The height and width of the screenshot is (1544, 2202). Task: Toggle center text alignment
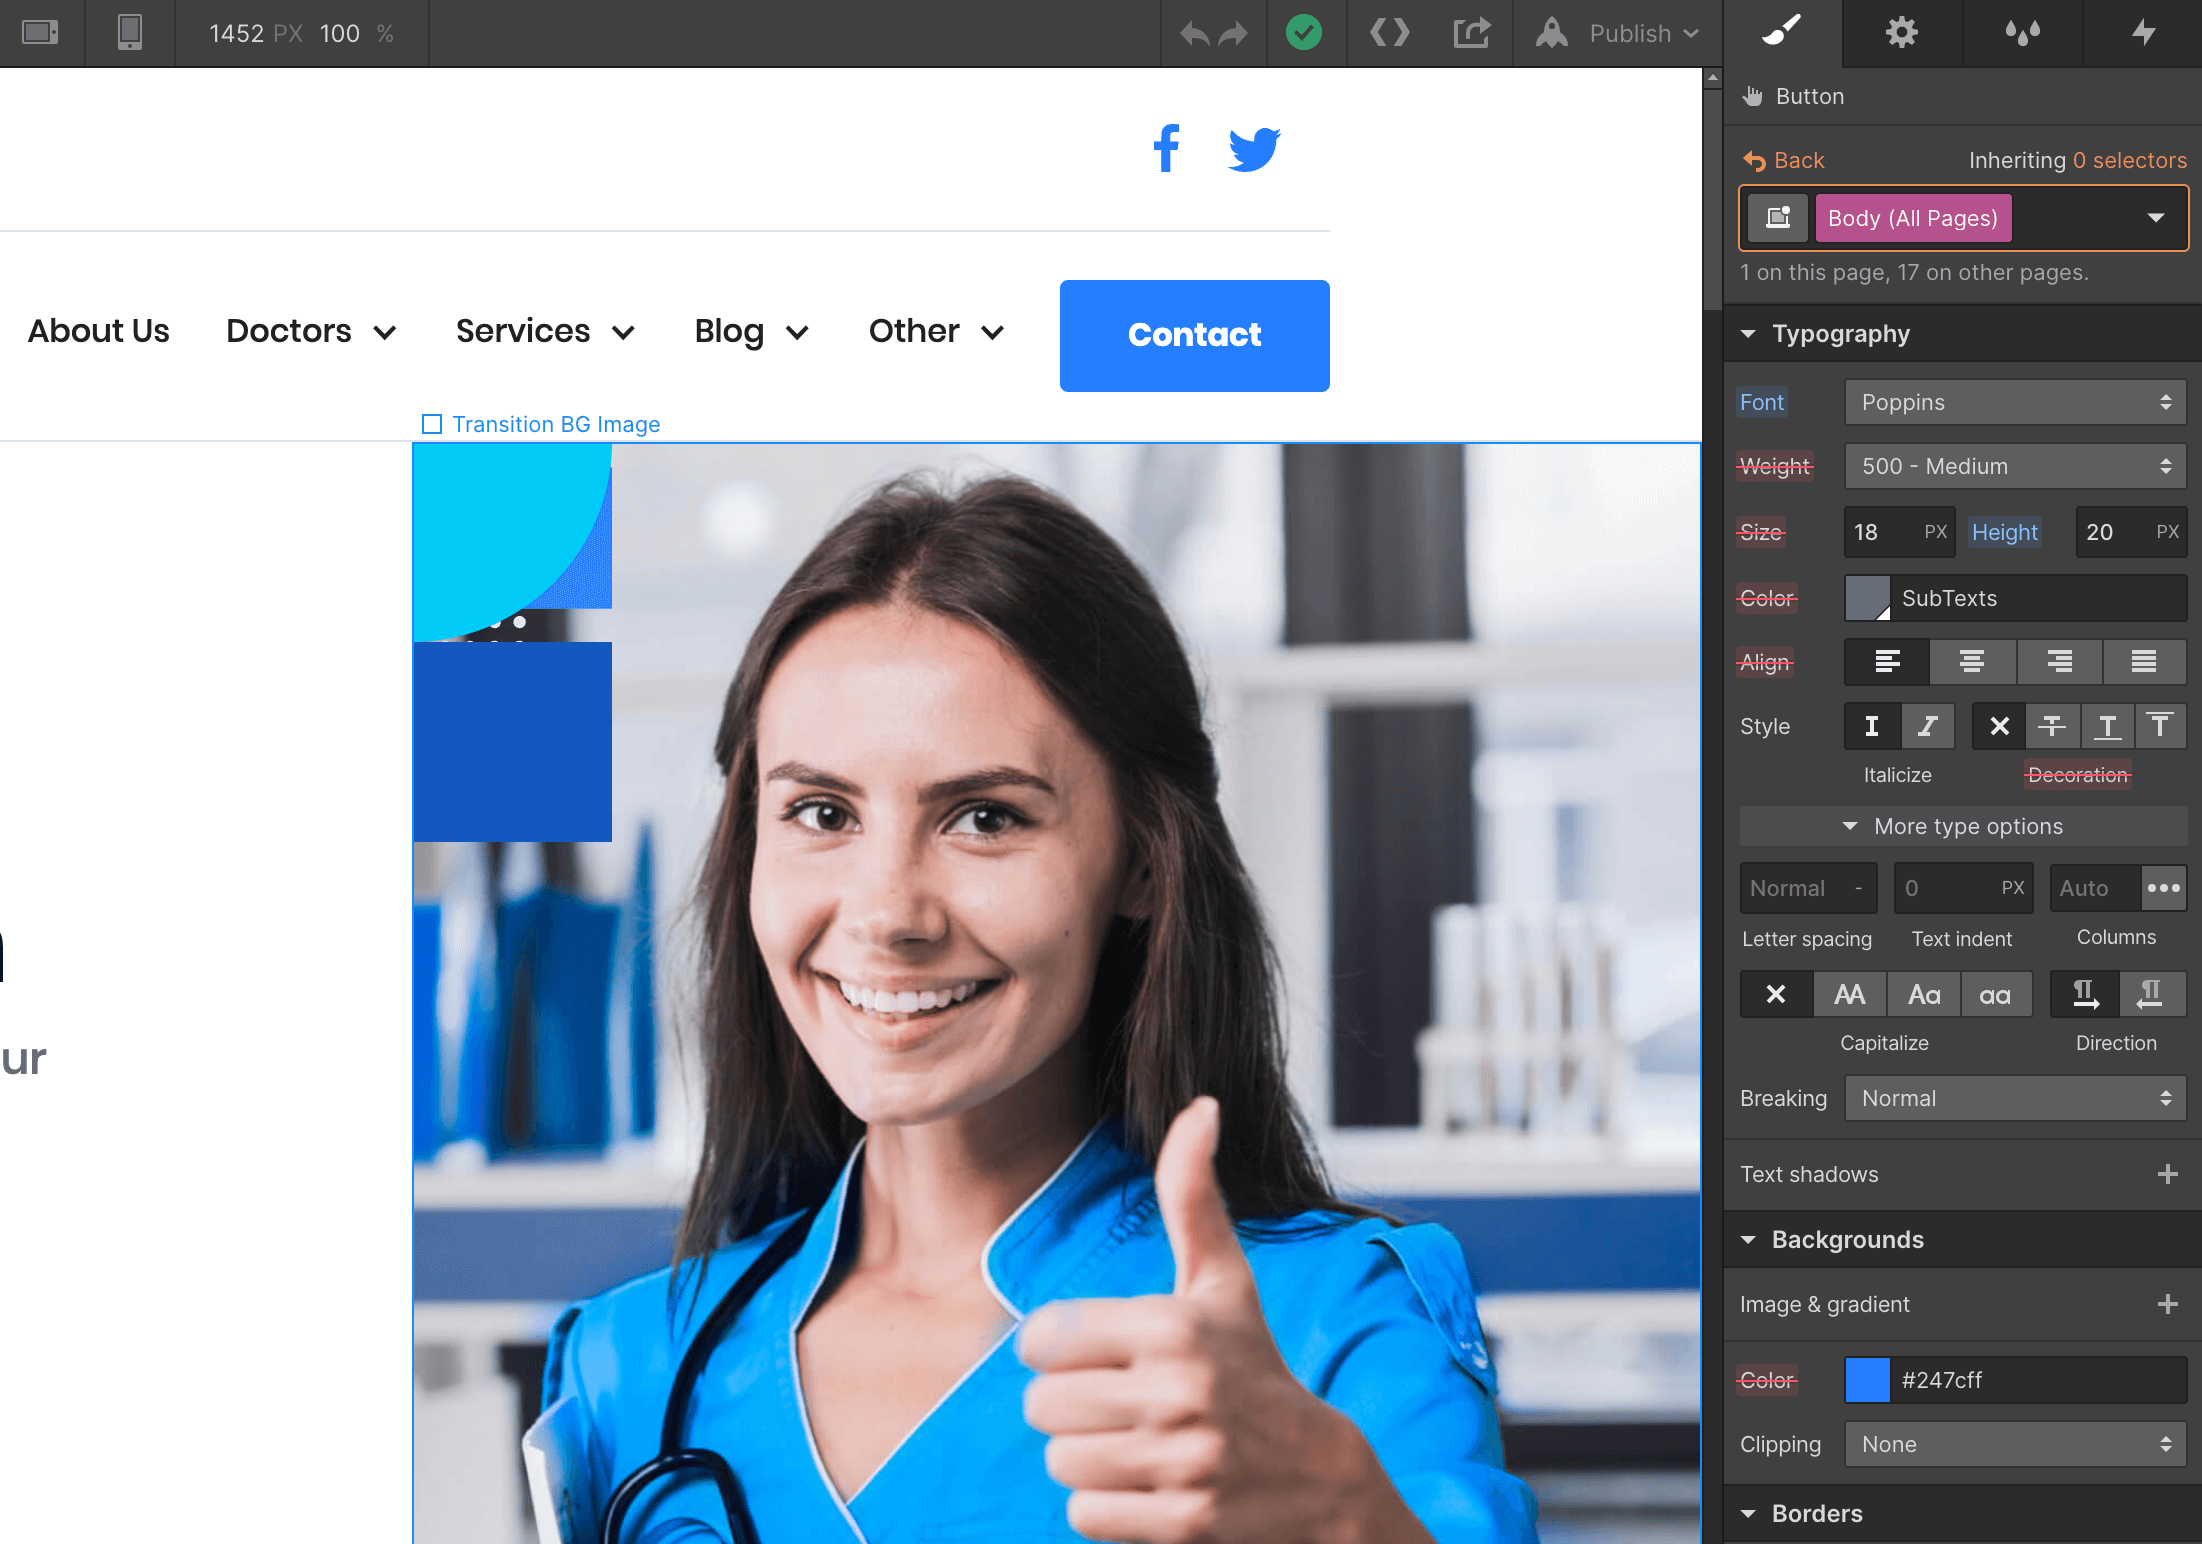(x=1972, y=662)
